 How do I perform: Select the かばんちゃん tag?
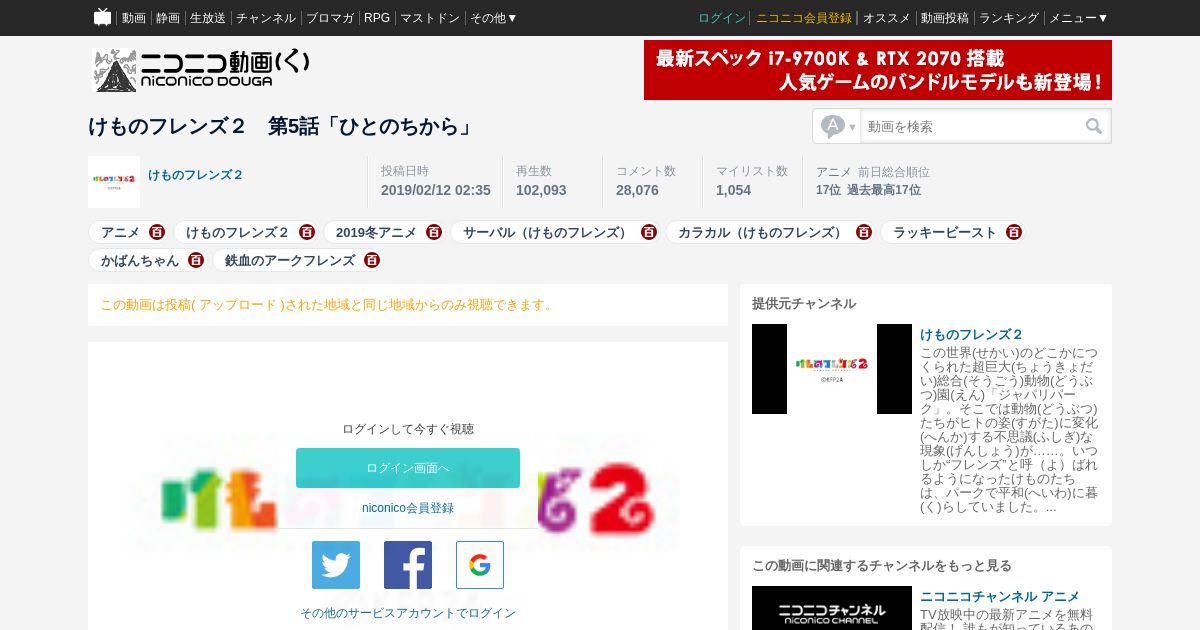pos(140,260)
